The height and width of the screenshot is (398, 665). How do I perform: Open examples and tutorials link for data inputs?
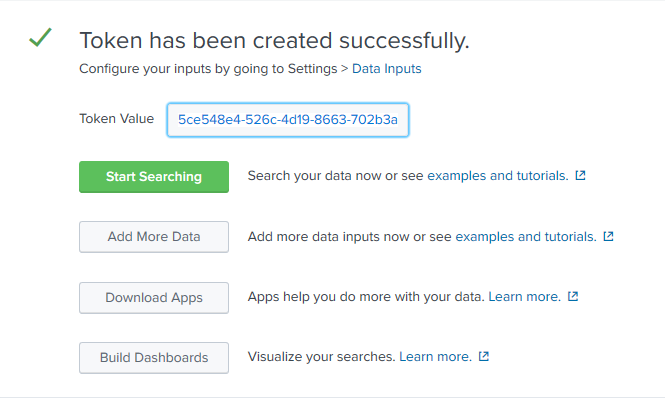[x=526, y=236]
